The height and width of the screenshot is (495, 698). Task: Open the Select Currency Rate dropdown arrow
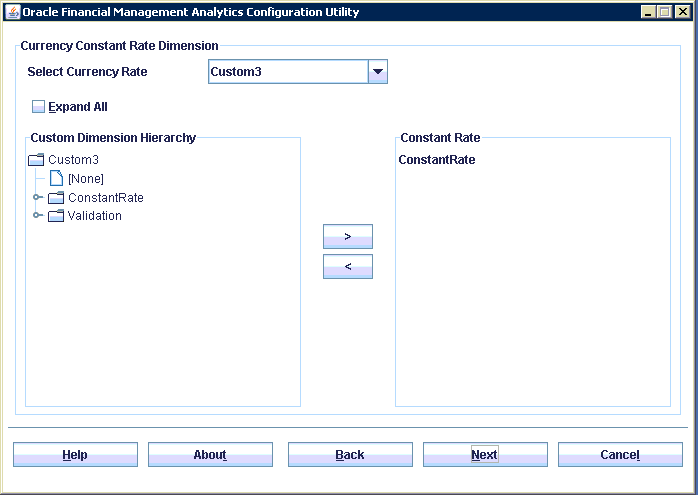pos(378,72)
